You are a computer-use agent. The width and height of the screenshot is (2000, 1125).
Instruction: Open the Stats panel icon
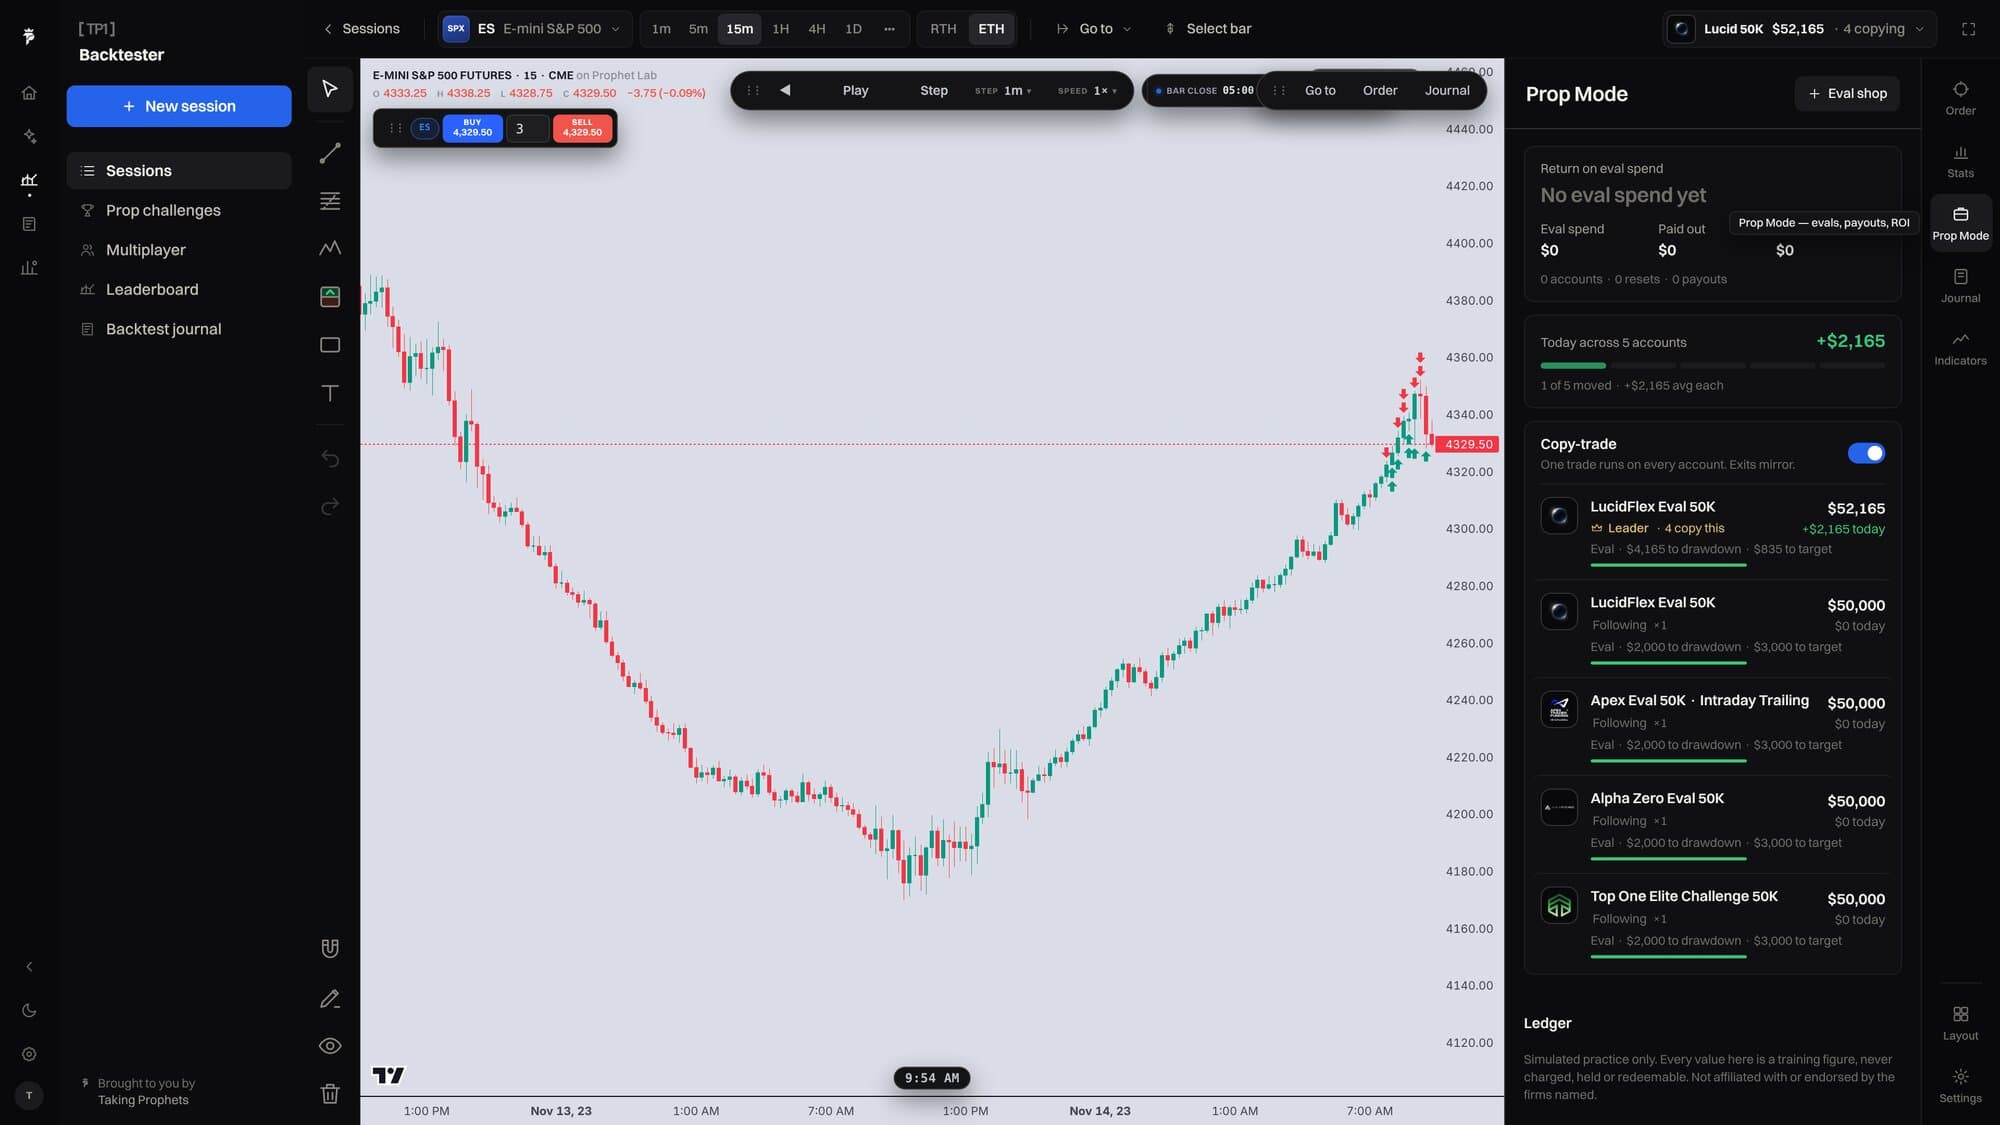1960,161
